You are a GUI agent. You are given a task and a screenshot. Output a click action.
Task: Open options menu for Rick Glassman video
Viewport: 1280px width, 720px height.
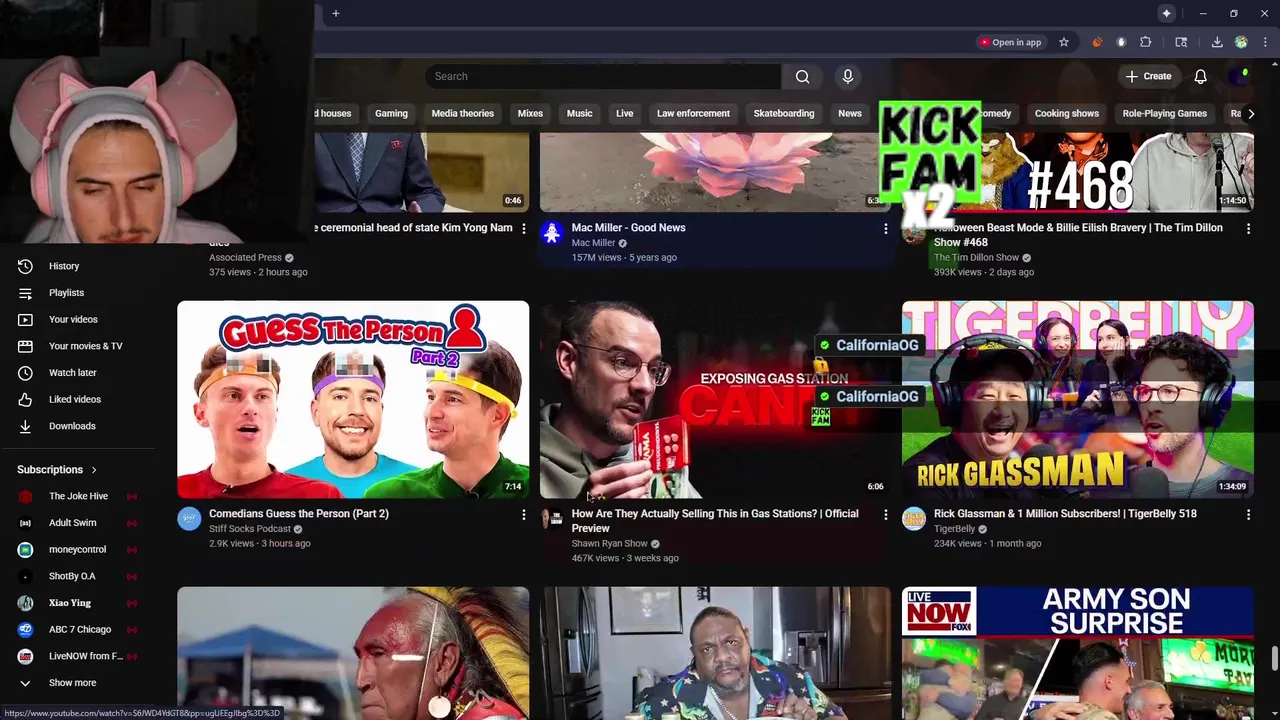click(x=1248, y=515)
